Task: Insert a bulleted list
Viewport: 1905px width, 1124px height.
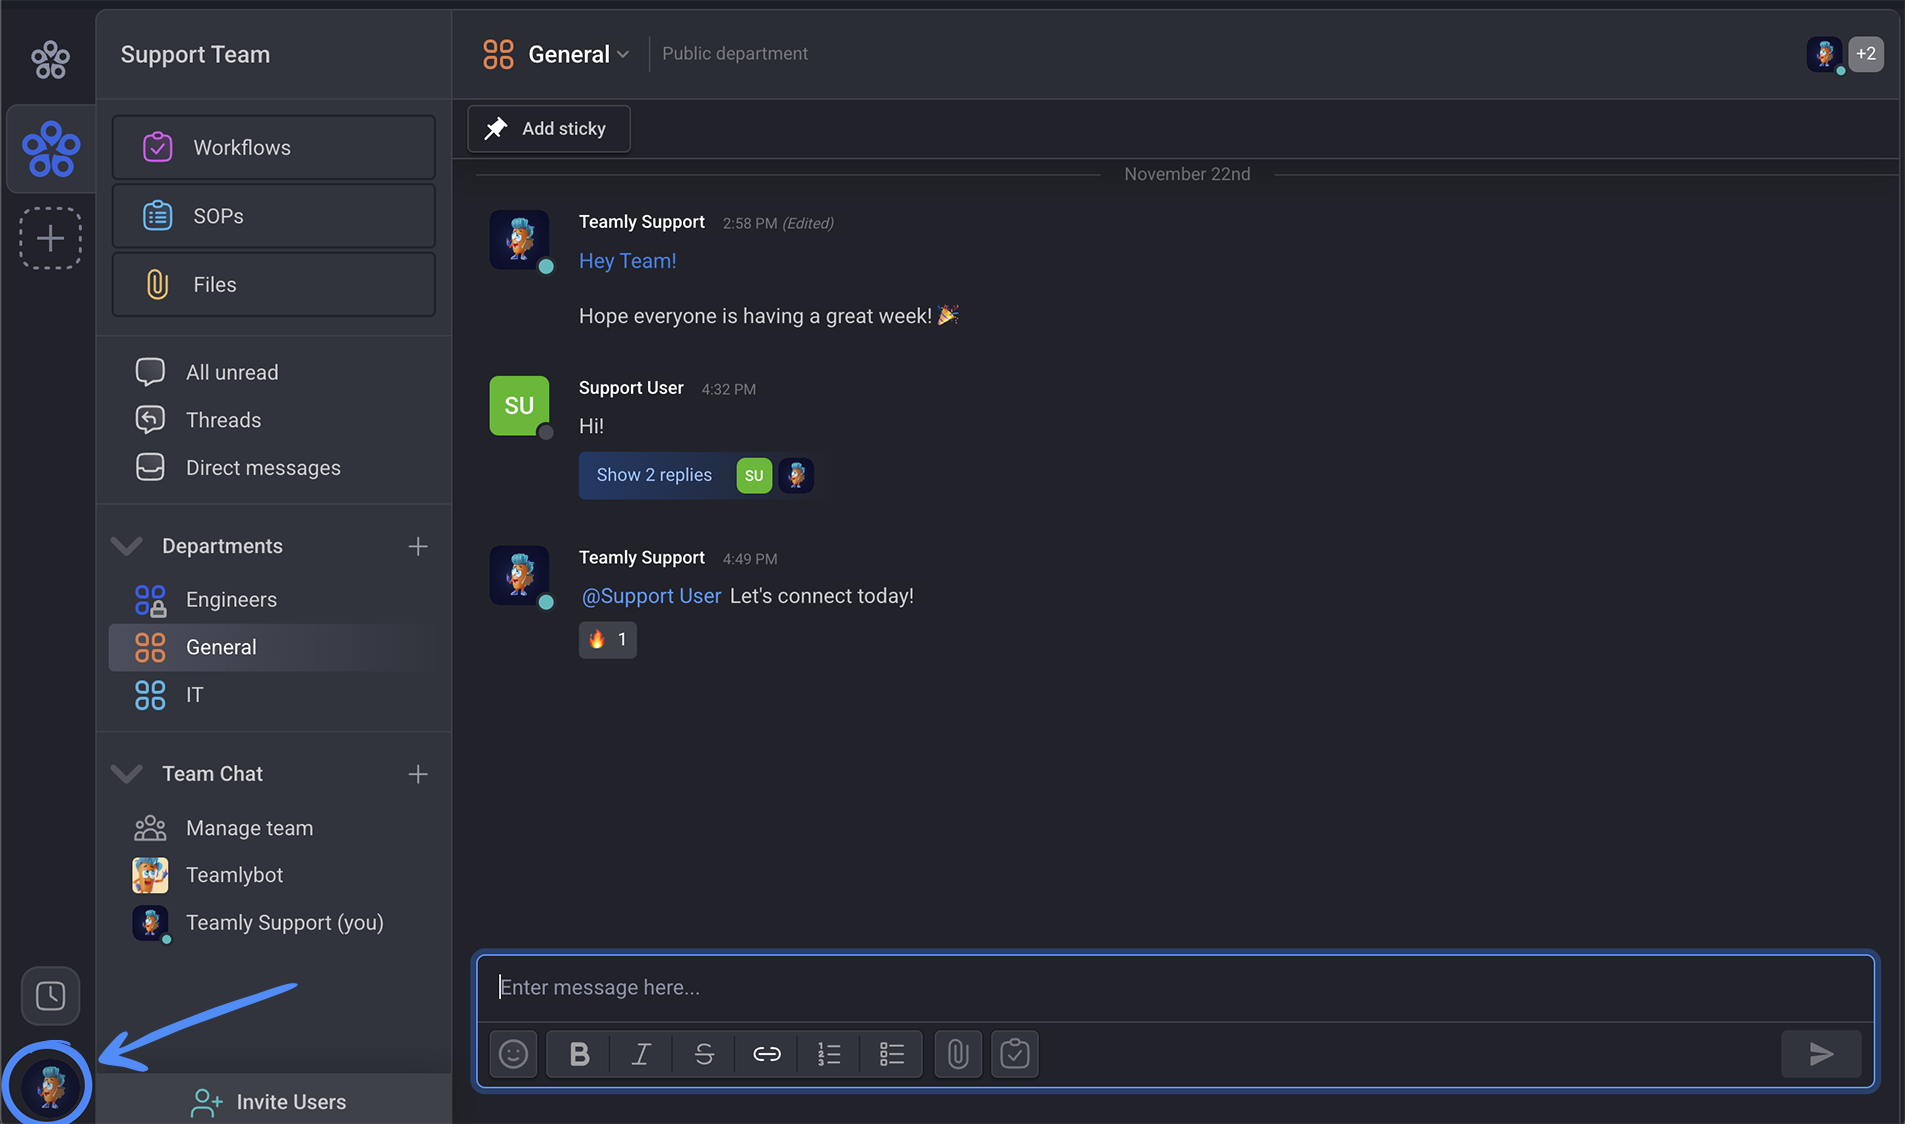Action: [x=892, y=1054]
